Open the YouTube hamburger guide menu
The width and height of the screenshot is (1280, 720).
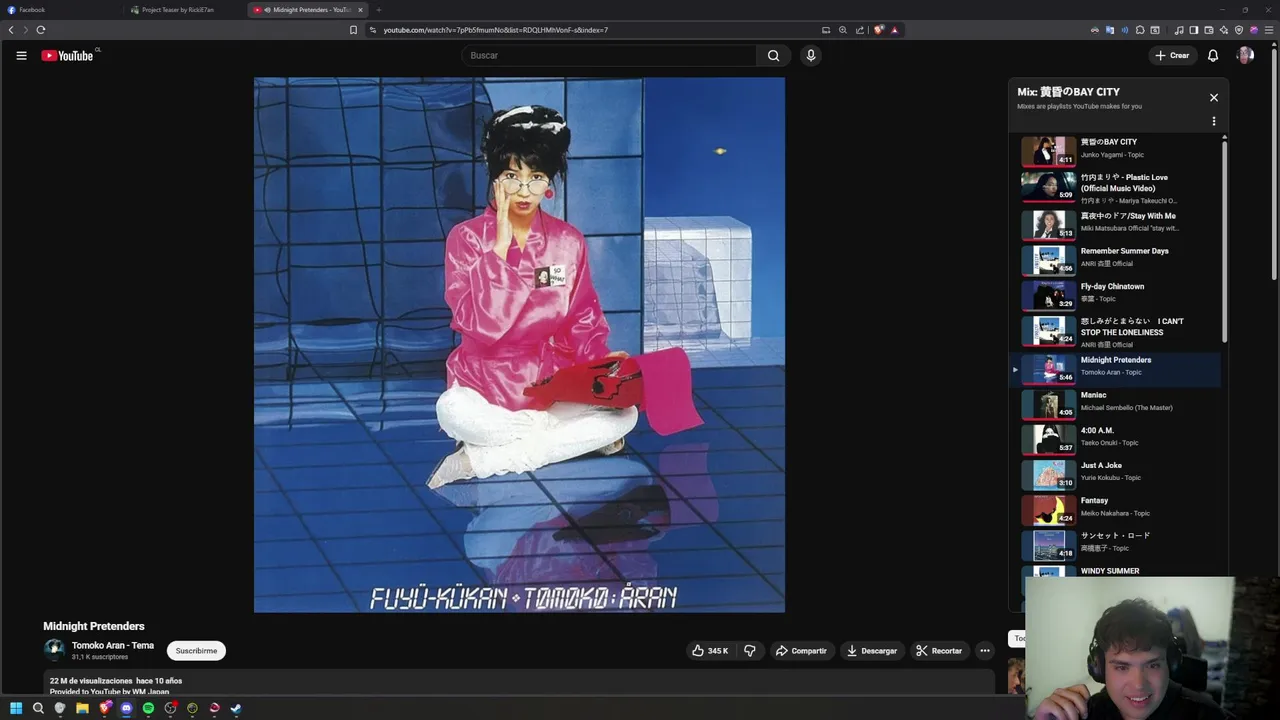coord(21,56)
